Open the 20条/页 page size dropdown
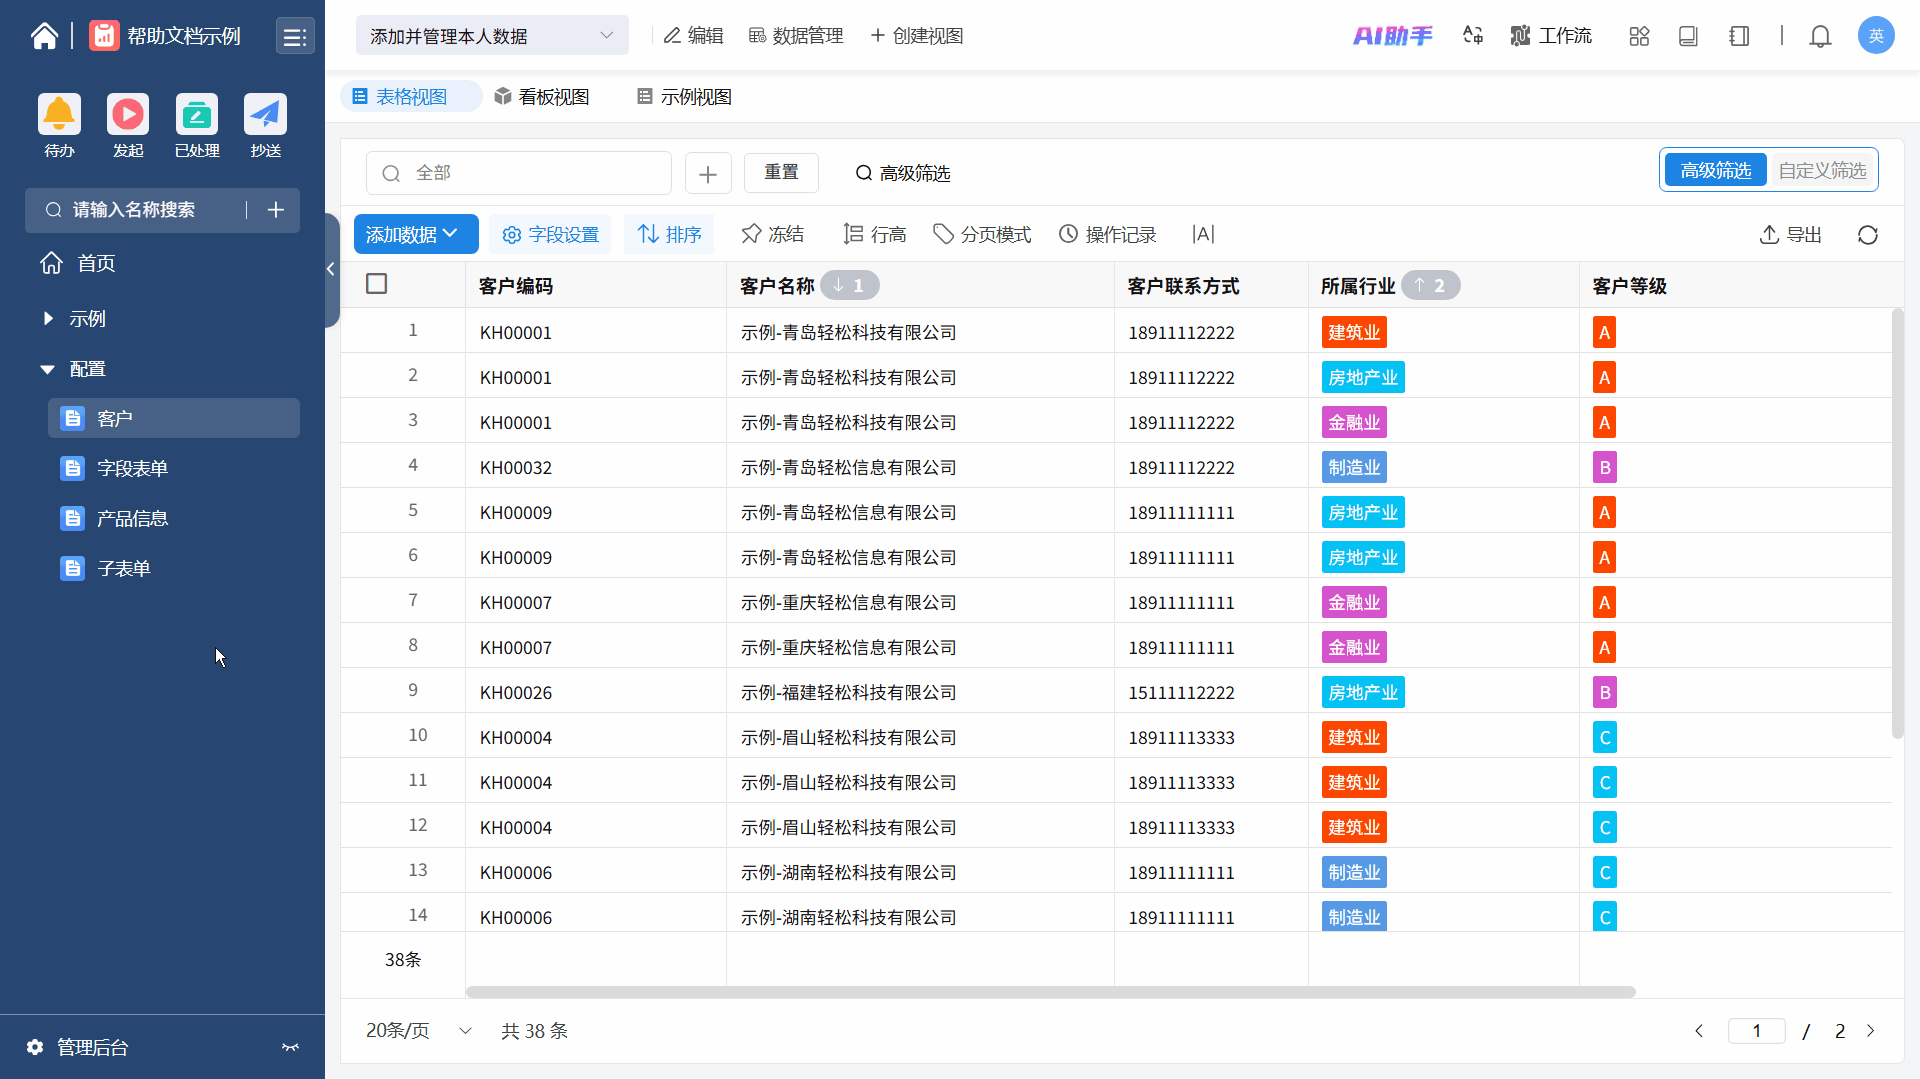The width and height of the screenshot is (1920, 1079). click(x=419, y=1031)
